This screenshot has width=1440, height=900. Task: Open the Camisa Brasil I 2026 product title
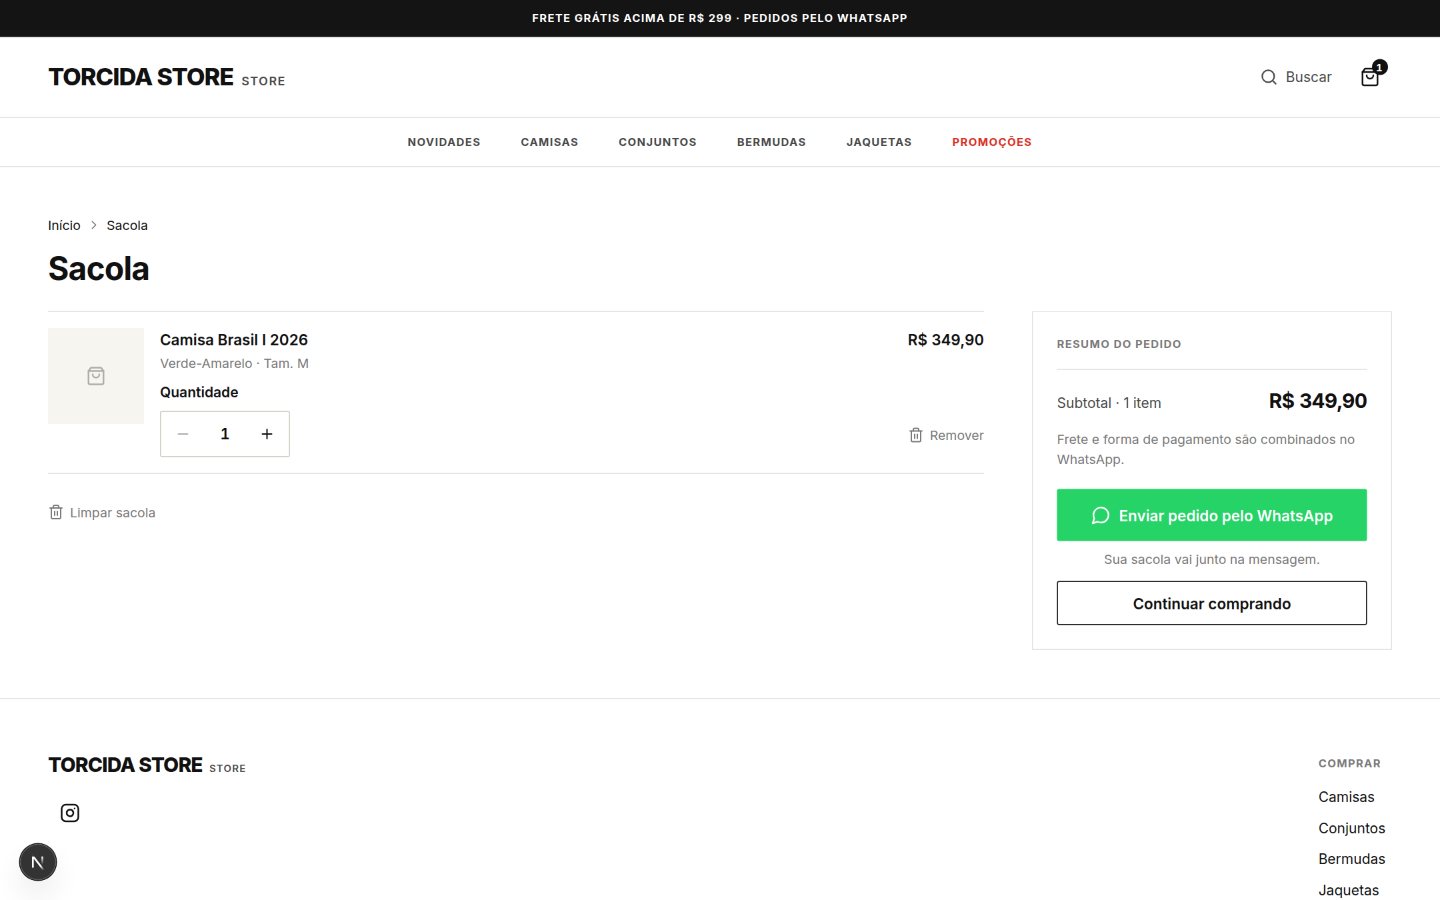[234, 340]
